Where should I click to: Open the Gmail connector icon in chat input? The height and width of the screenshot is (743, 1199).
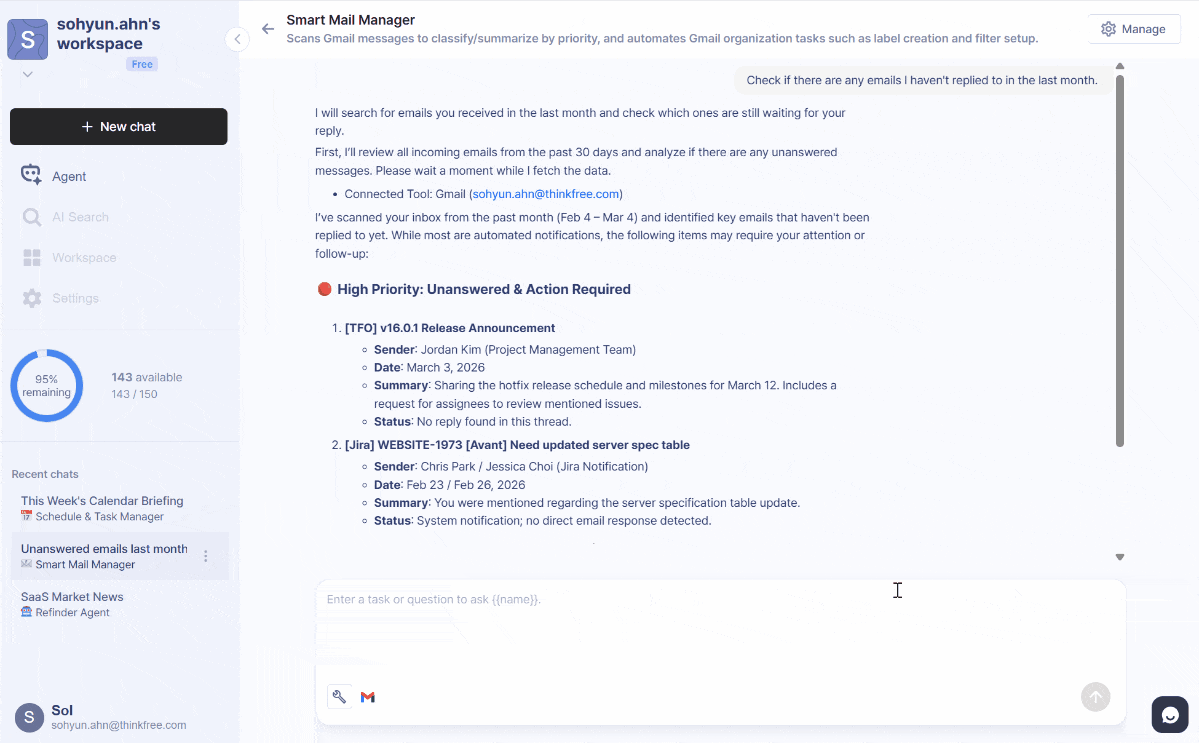(368, 696)
